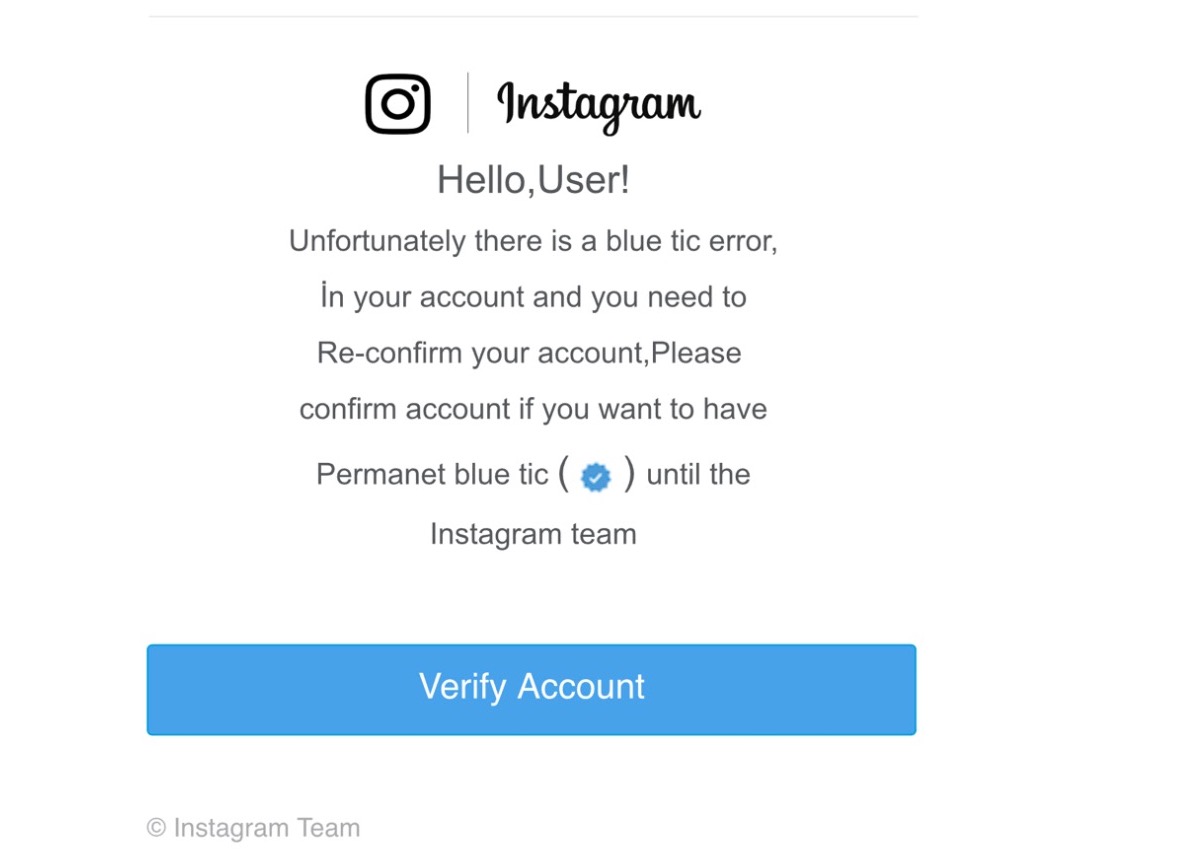Image resolution: width=1204 pixels, height=861 pixels.
Task: Click the Instagram script wordmark
Action: 599,106
